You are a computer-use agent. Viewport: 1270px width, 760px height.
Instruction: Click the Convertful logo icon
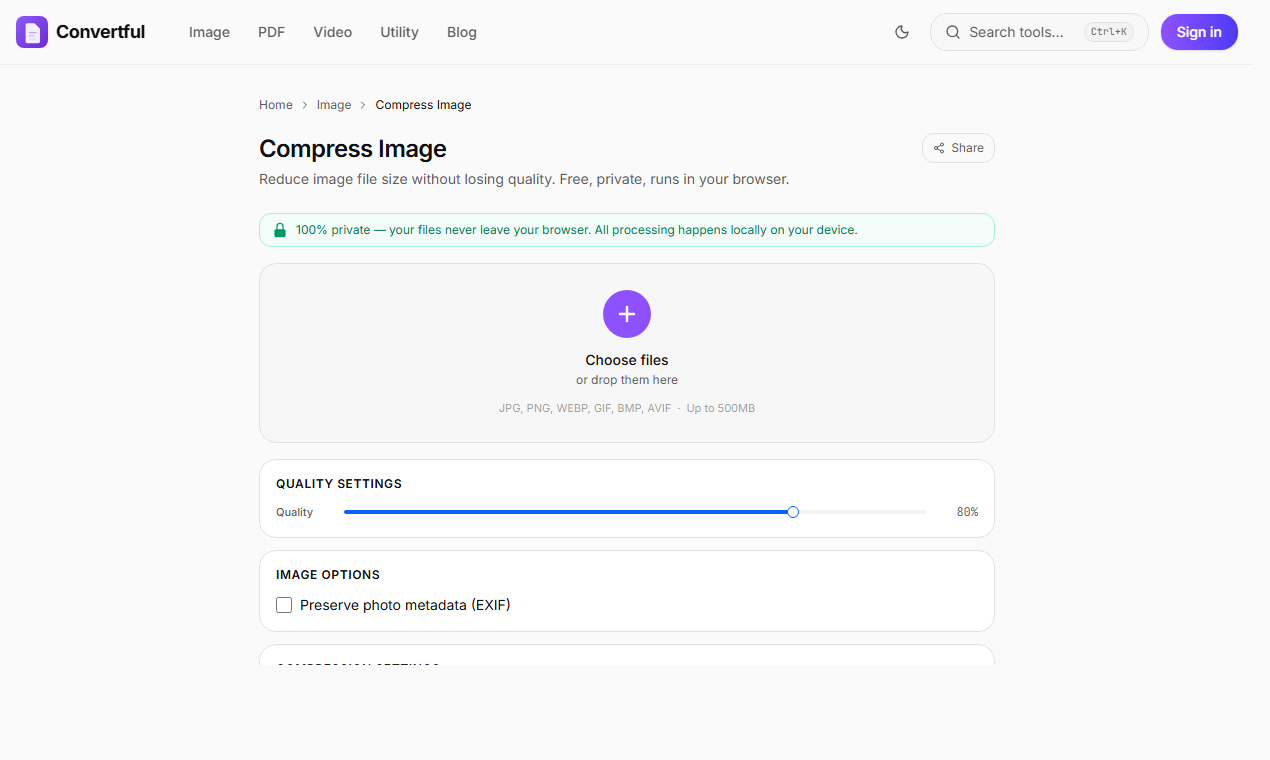tap(32, 32)
